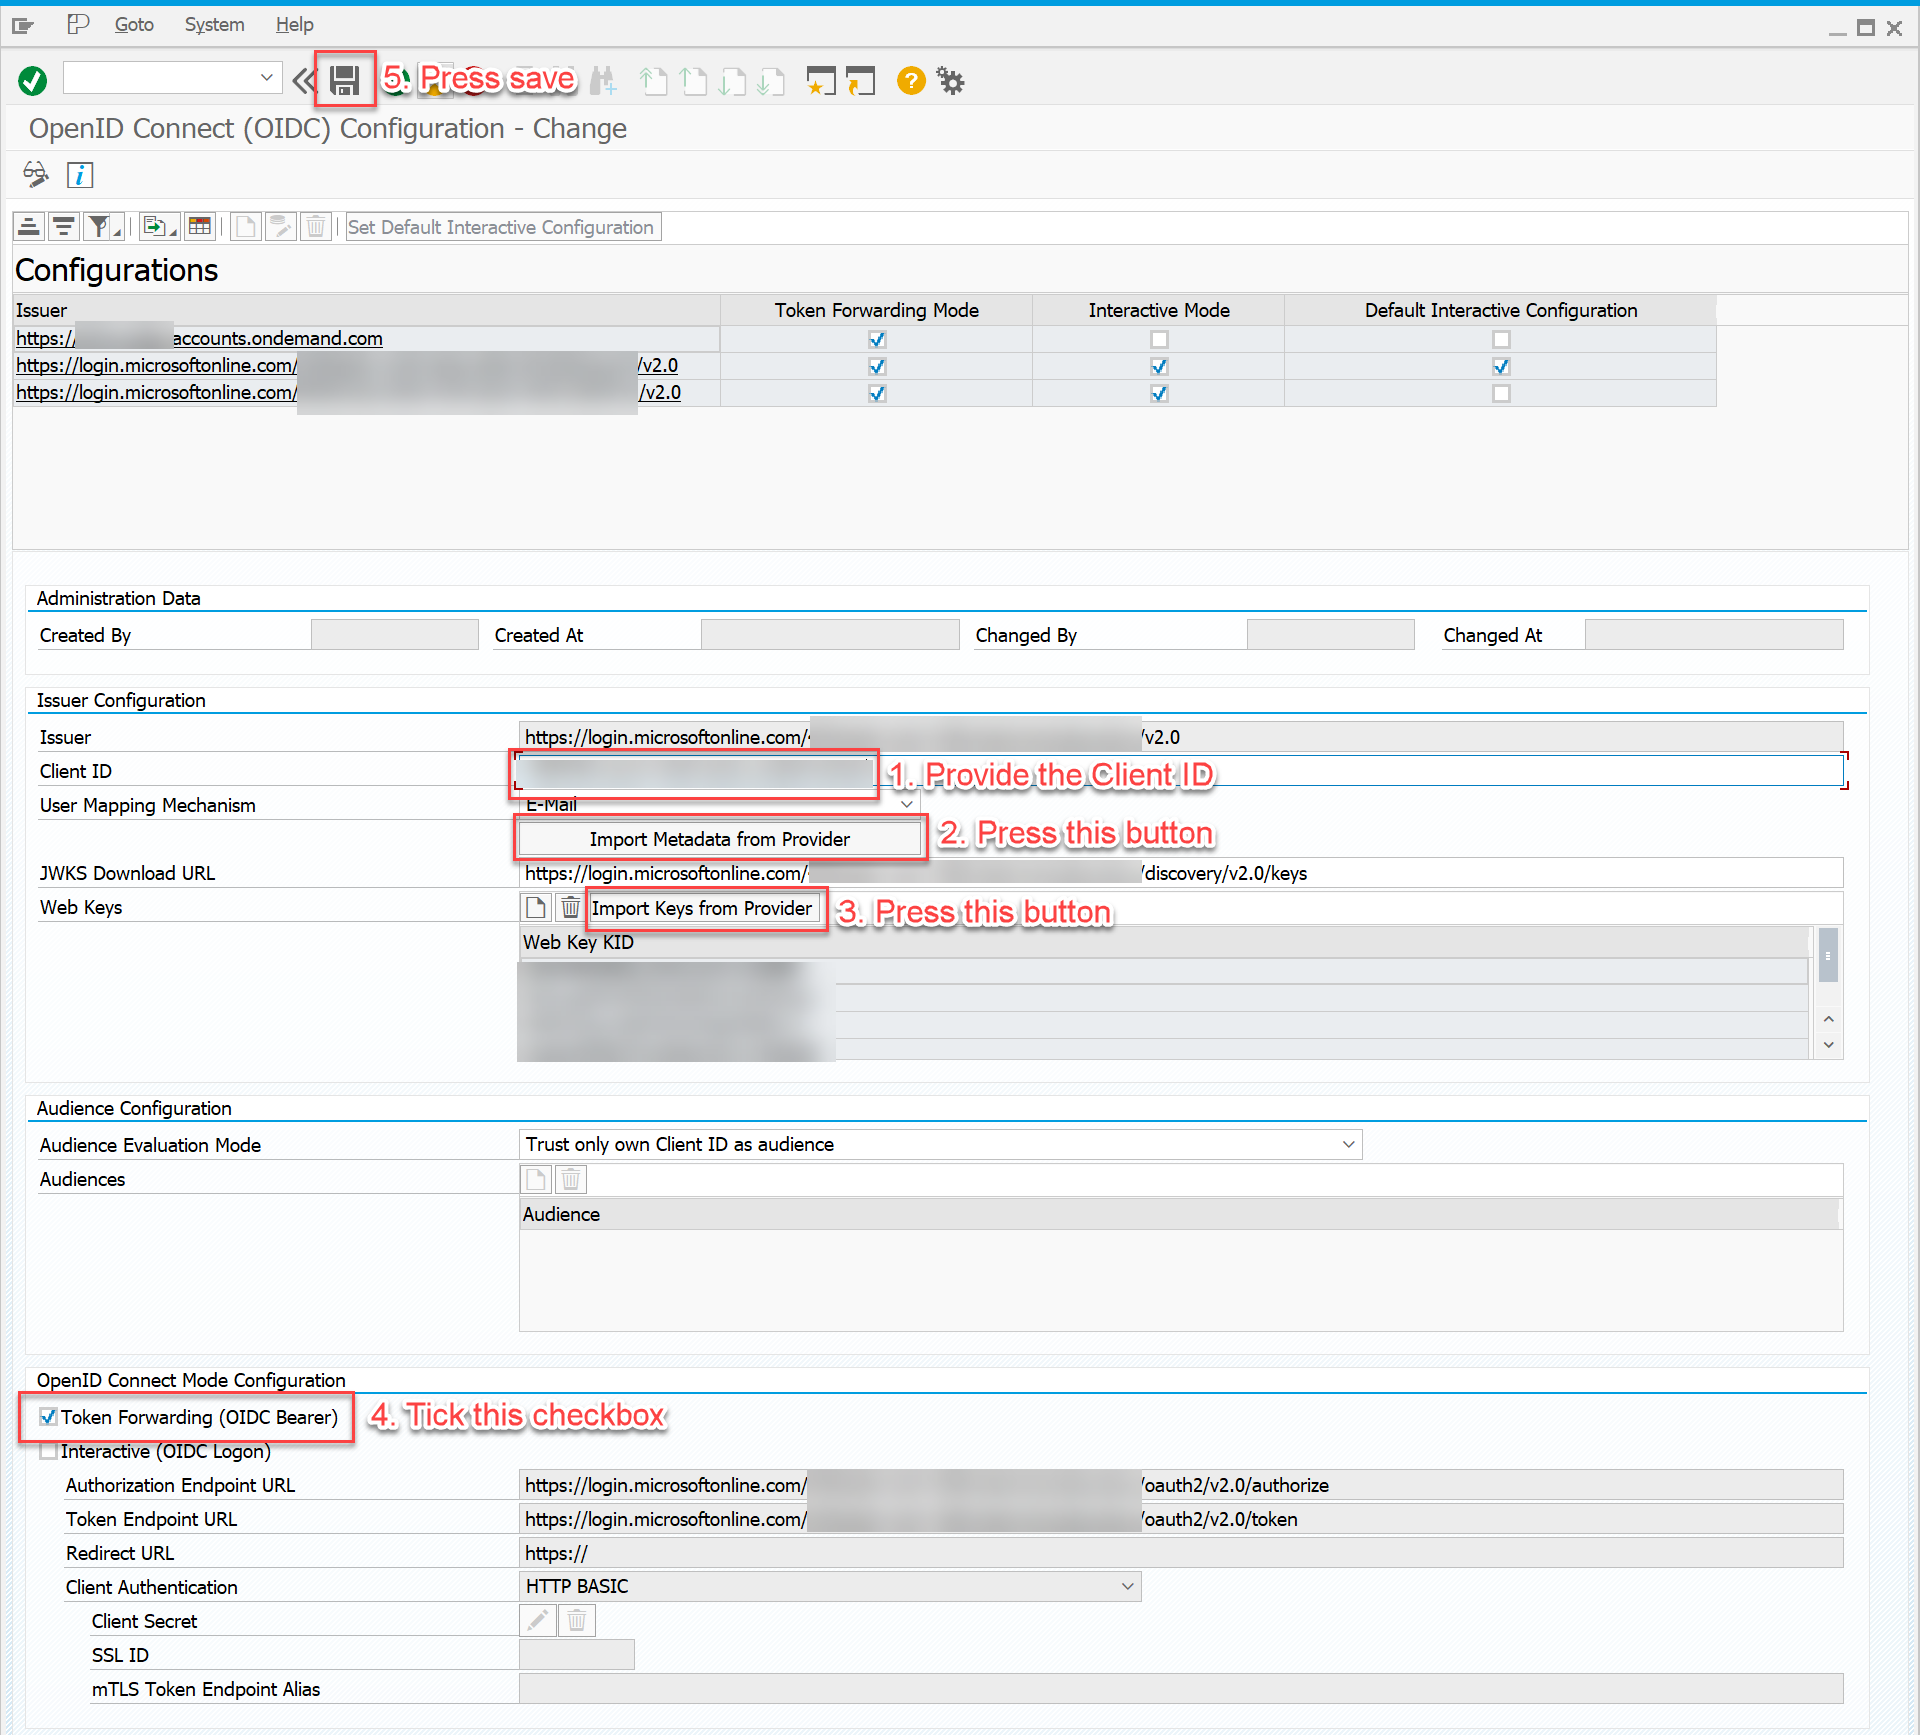The width and height of the screenshot is (1920, 1735).
Task: Open the Goto menu
Action: pos(134,23)
